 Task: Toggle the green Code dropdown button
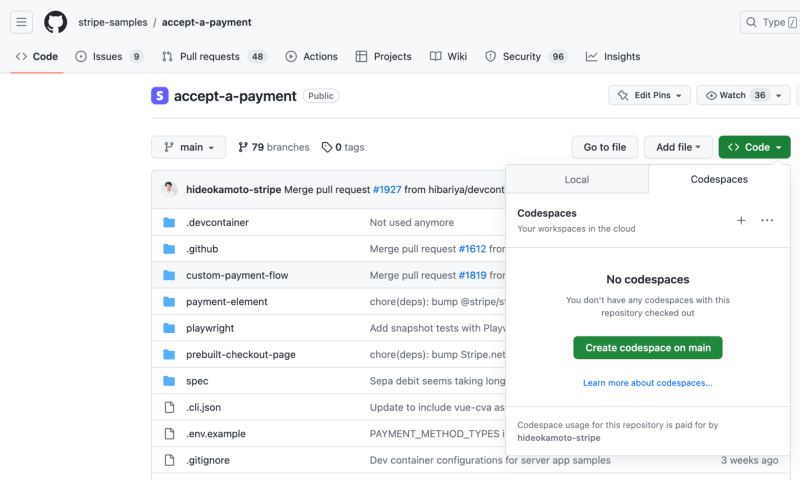(x=755, y=147)
